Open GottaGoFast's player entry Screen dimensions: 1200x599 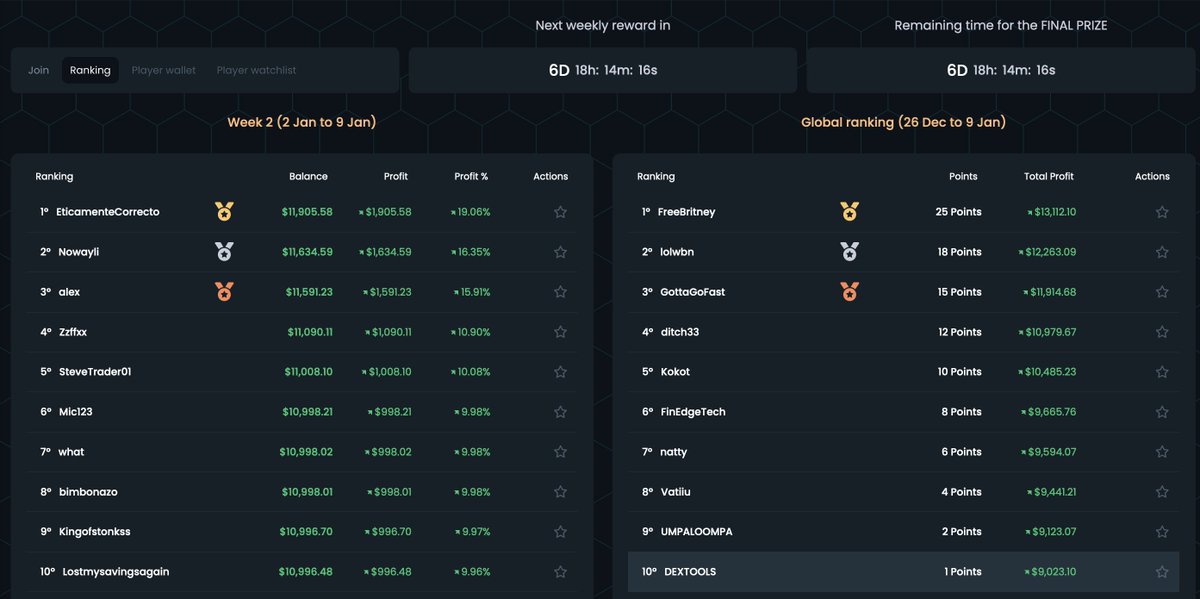tap(692, 292)
